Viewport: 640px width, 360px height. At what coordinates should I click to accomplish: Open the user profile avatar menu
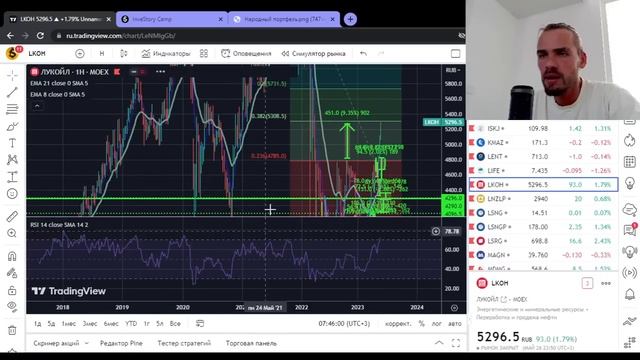point(13,53)
